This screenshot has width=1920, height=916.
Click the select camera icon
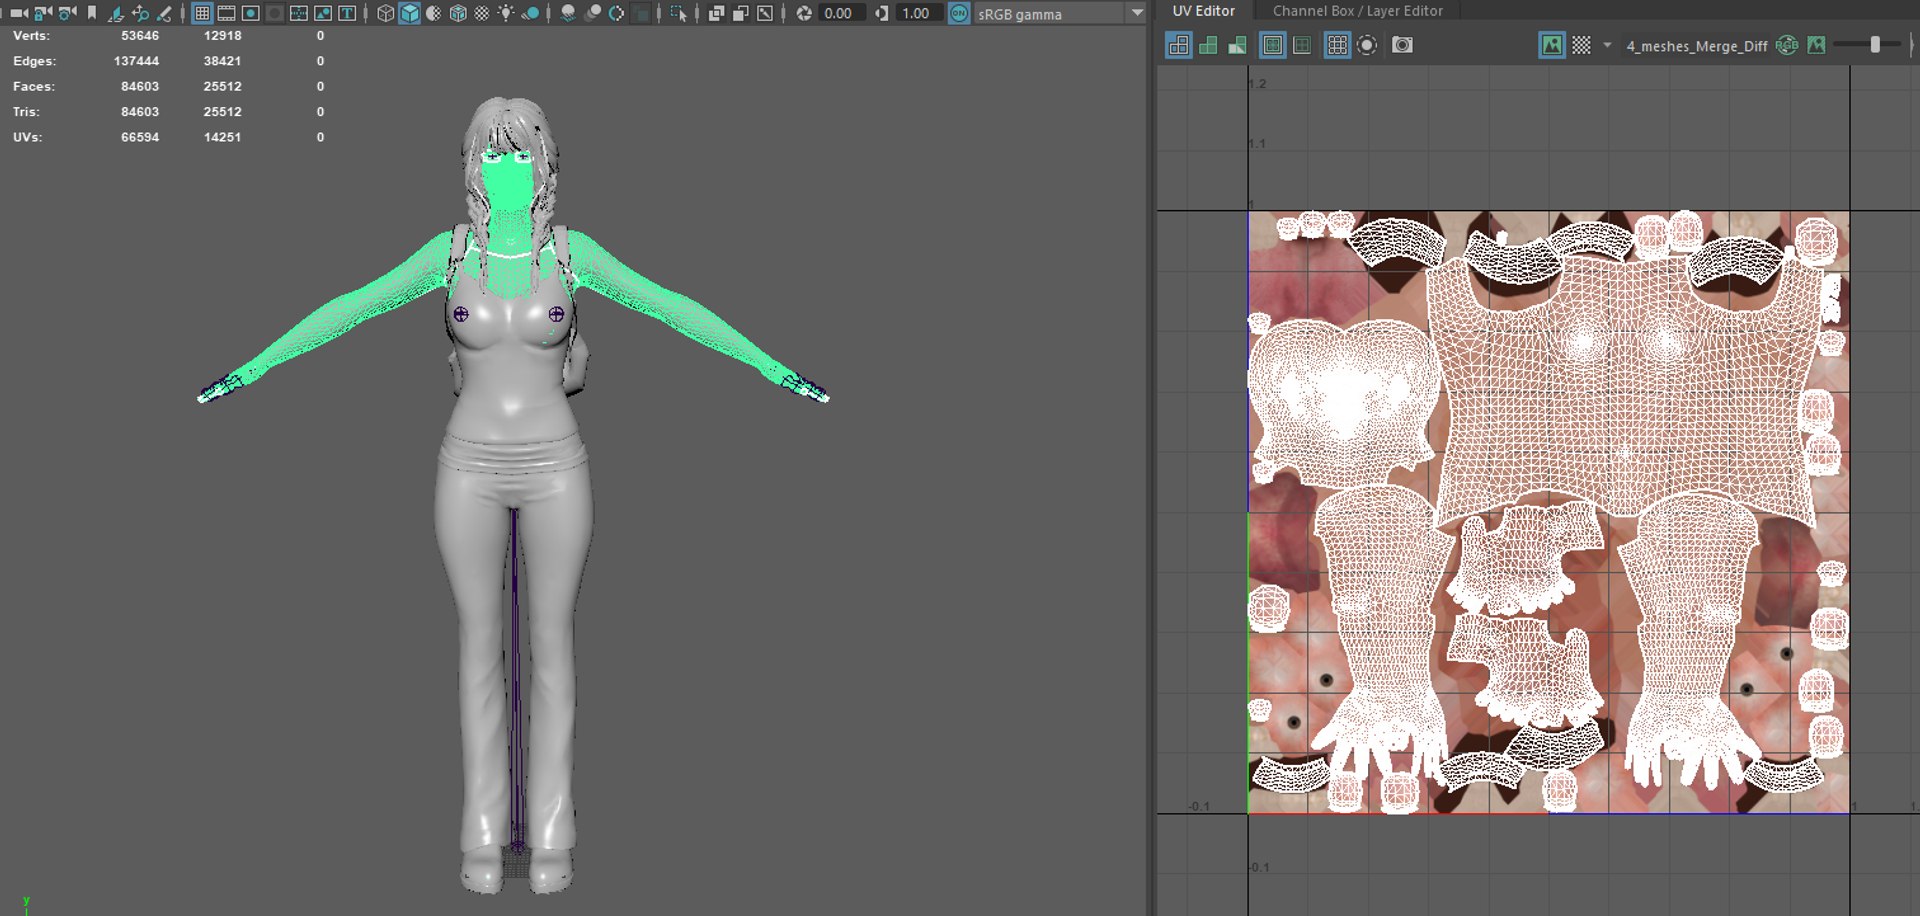(19, 13)
